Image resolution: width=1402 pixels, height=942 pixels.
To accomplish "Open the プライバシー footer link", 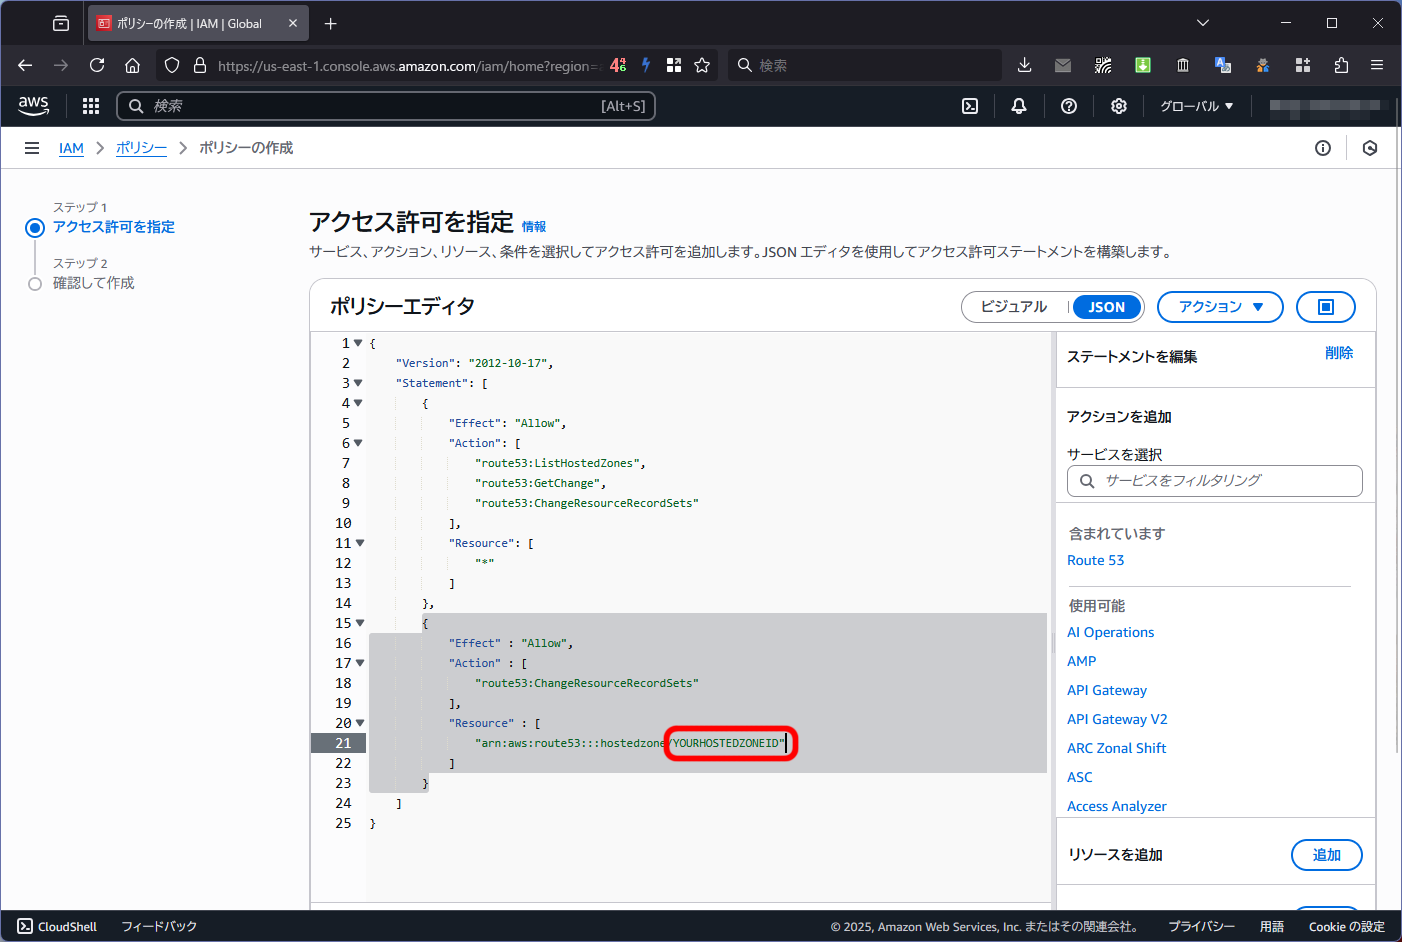I will [1201, 927].
